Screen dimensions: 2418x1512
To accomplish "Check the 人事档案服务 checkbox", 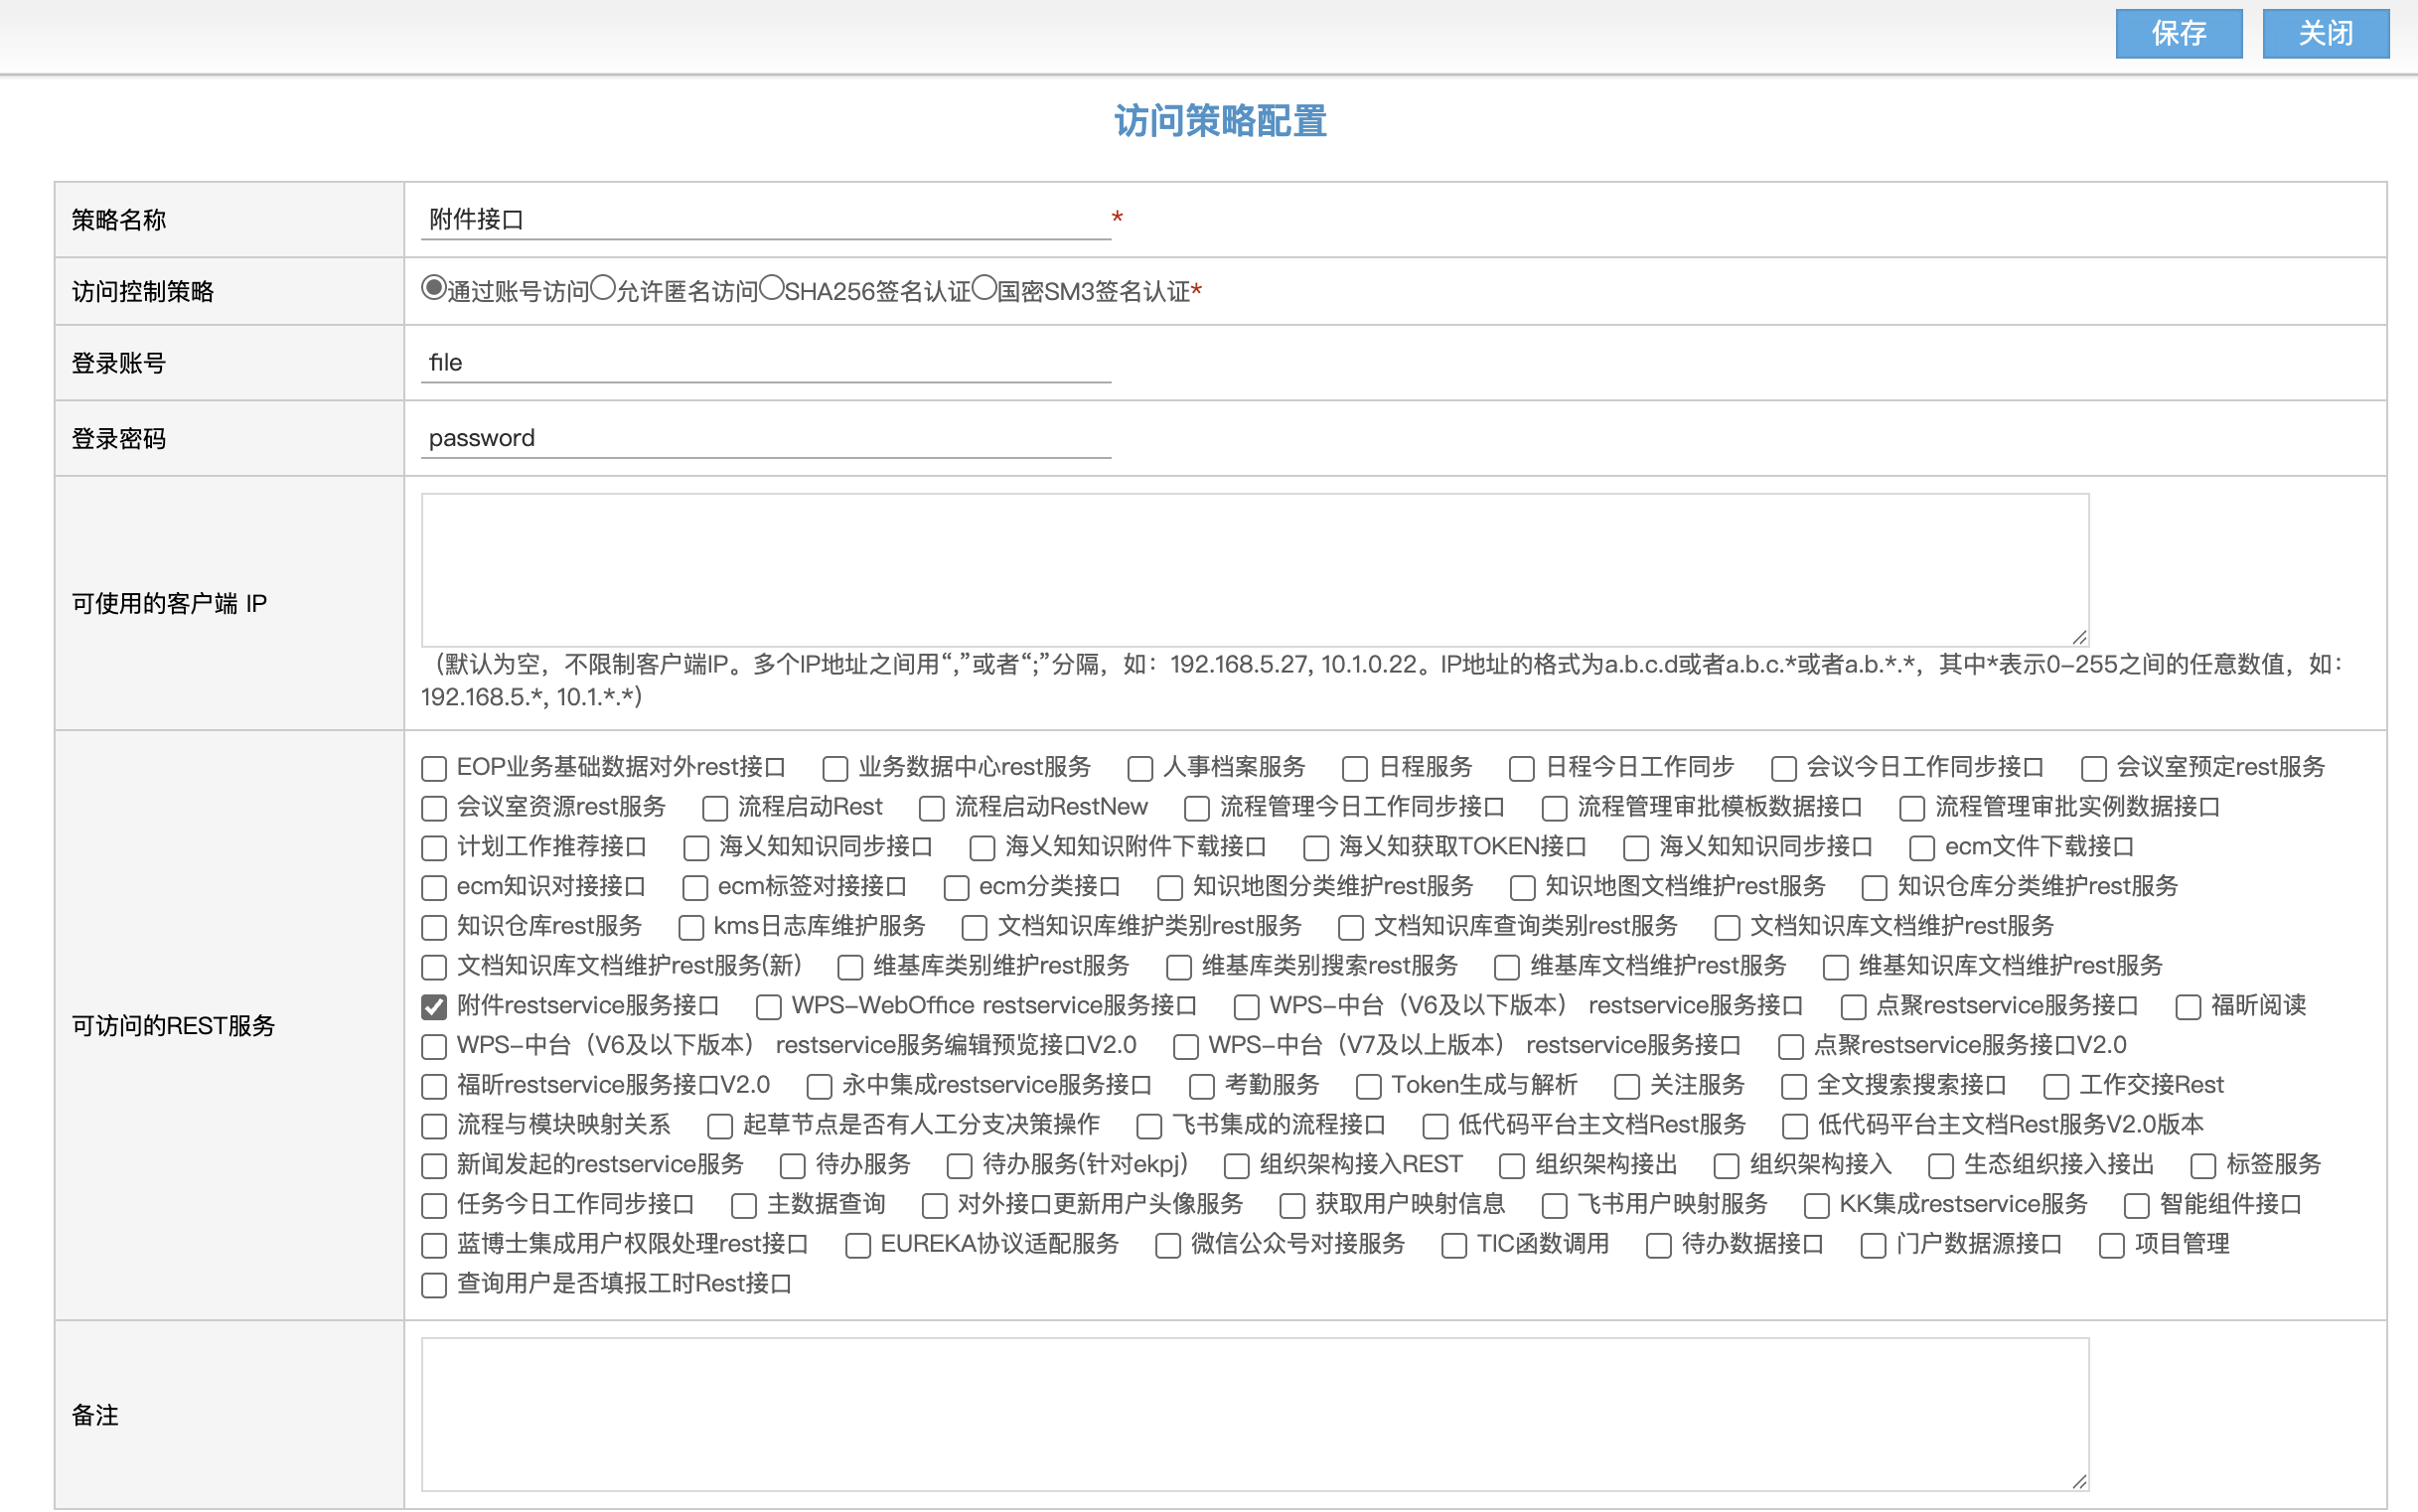I will [1140, 768].
